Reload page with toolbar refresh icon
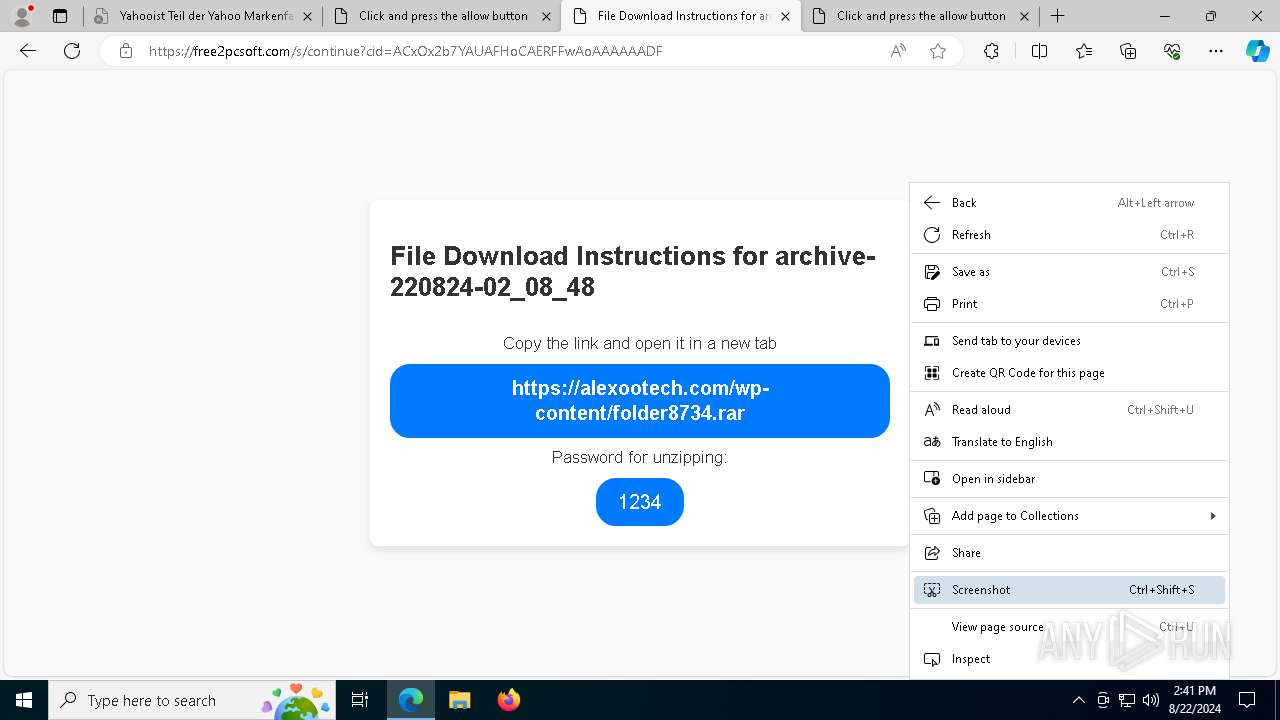 pyautogui.click(x=72, y=51)
